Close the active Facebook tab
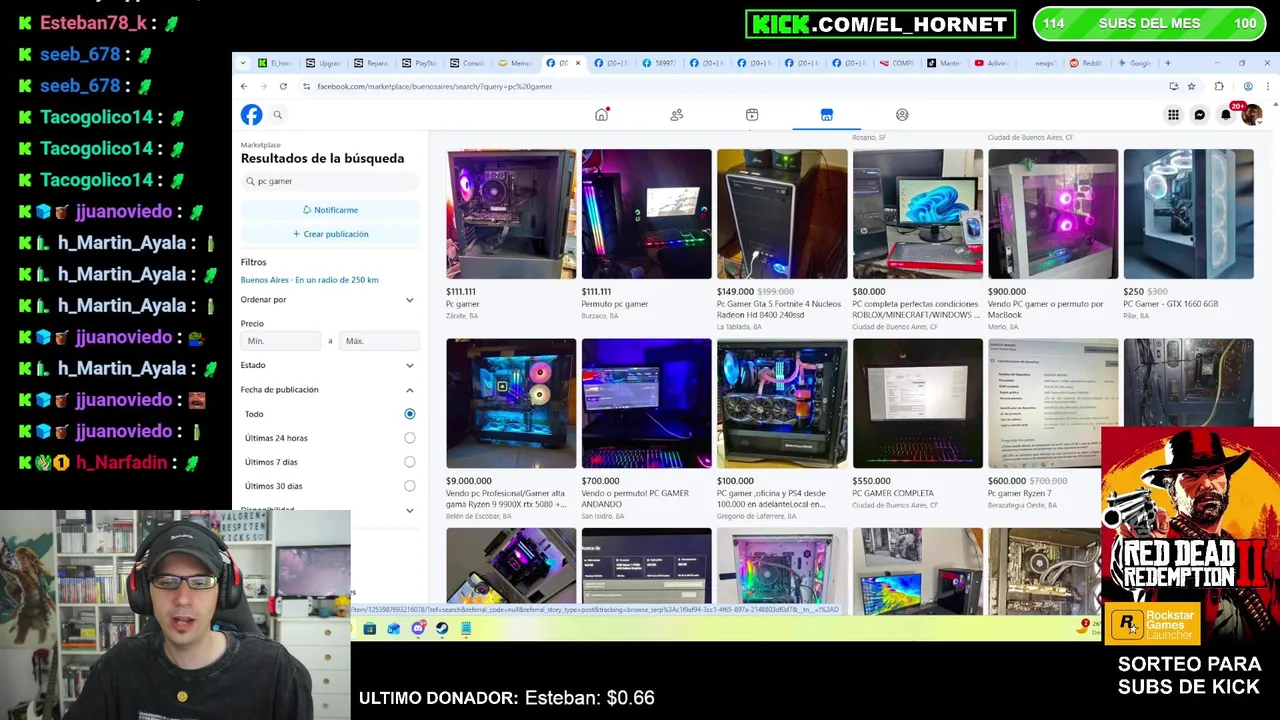 point(577,63)
